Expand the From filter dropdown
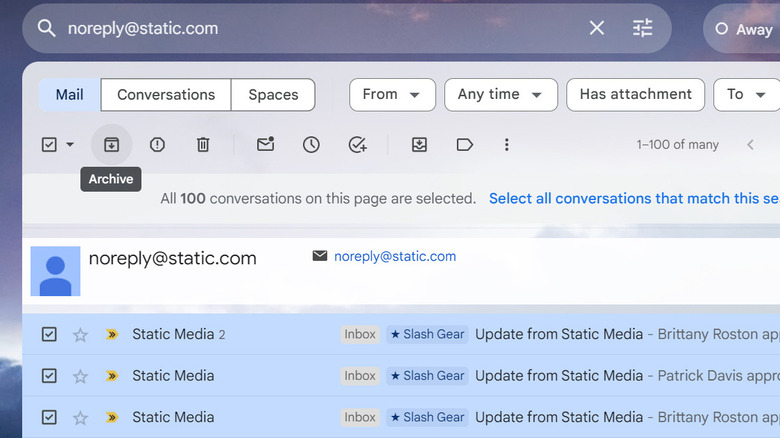Viewport: 780px width, 438px height. (x=391, y=94)
